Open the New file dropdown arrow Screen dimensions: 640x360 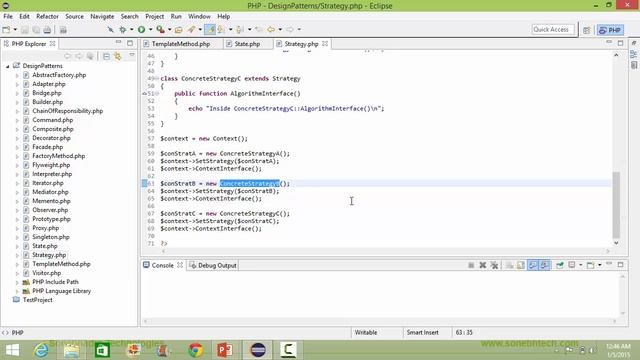point(15,29)
